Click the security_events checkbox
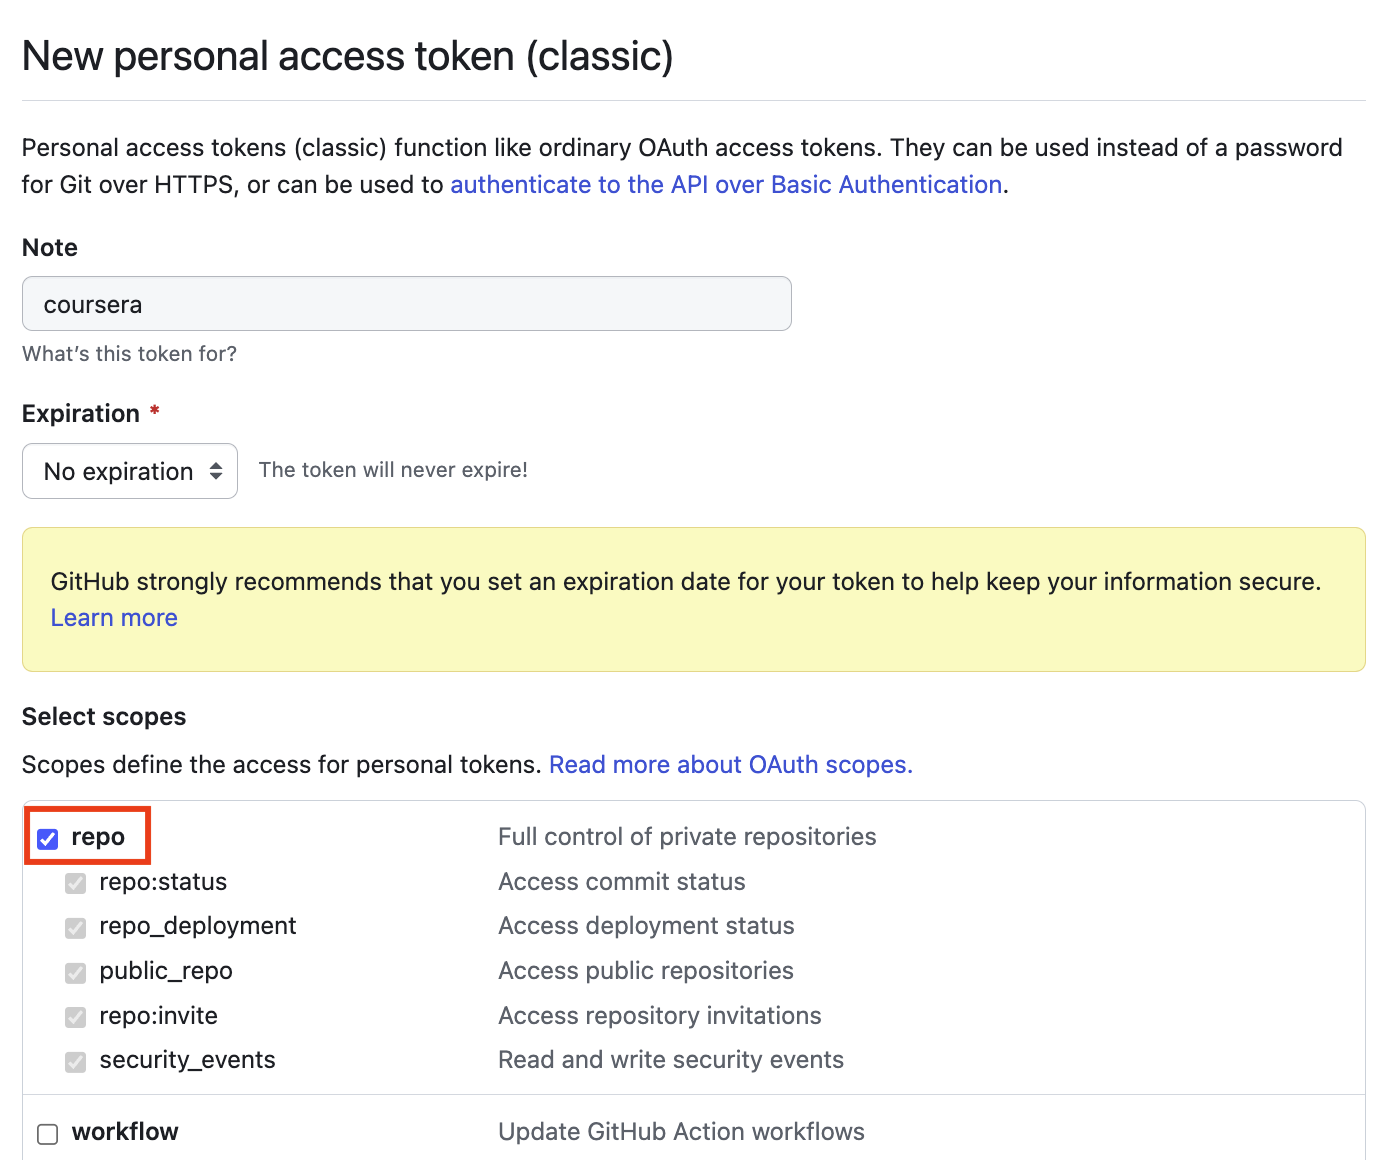This screenshot has height=1160, width=1385. coord(76,1061)
